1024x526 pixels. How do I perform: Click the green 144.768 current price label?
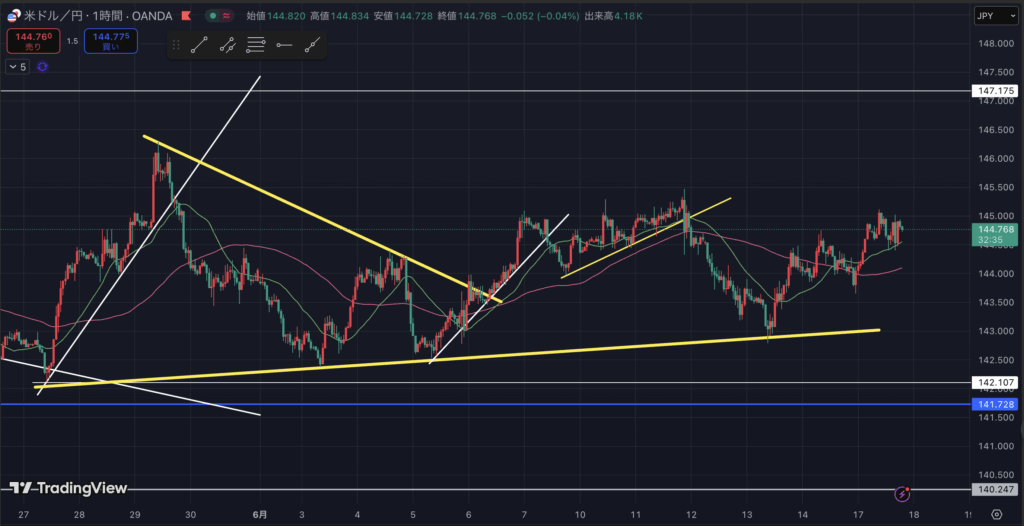pyautogui.click(x=995, y=235)
